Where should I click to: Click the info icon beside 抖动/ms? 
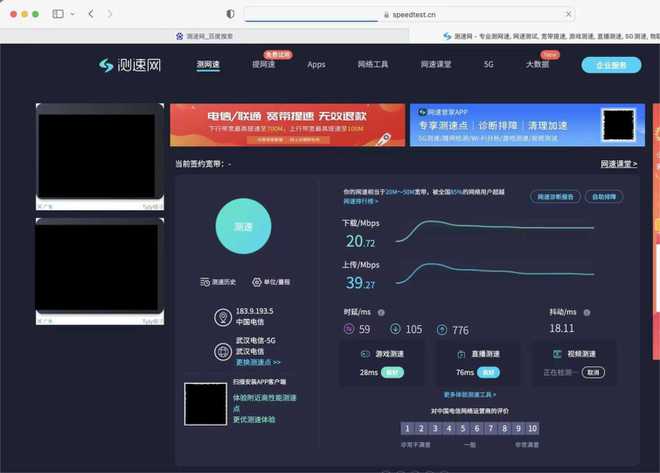586,312
